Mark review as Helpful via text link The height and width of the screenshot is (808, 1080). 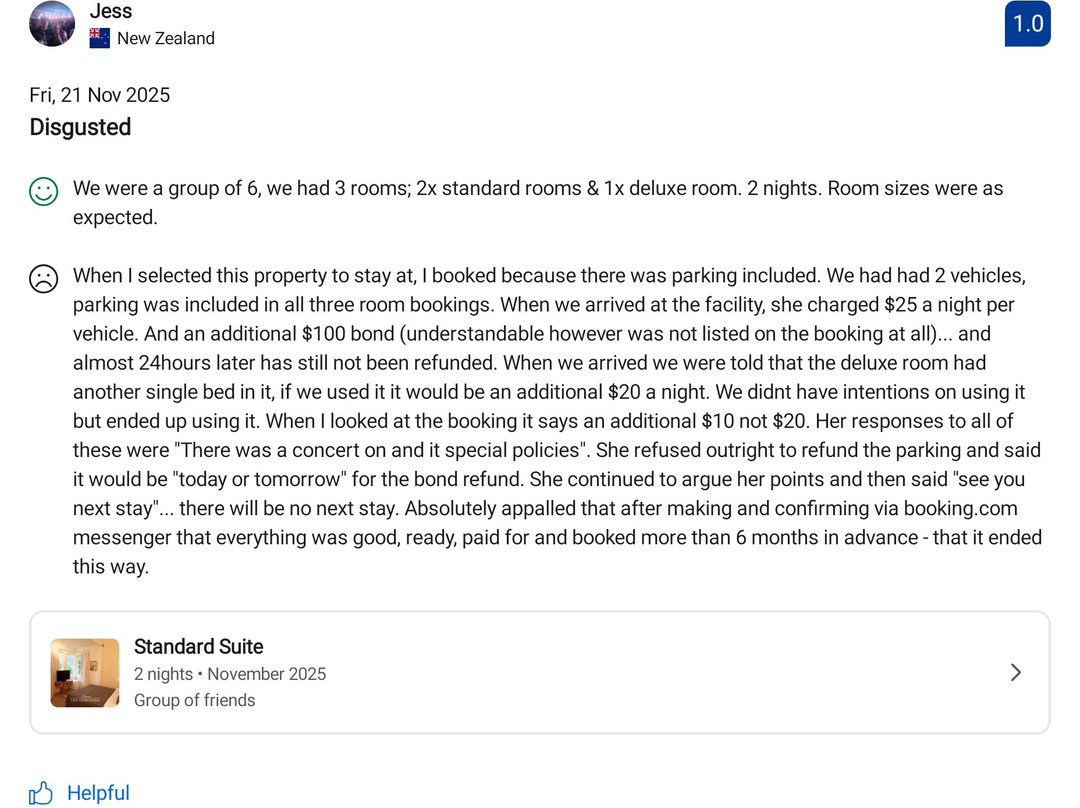coord(98,793)
